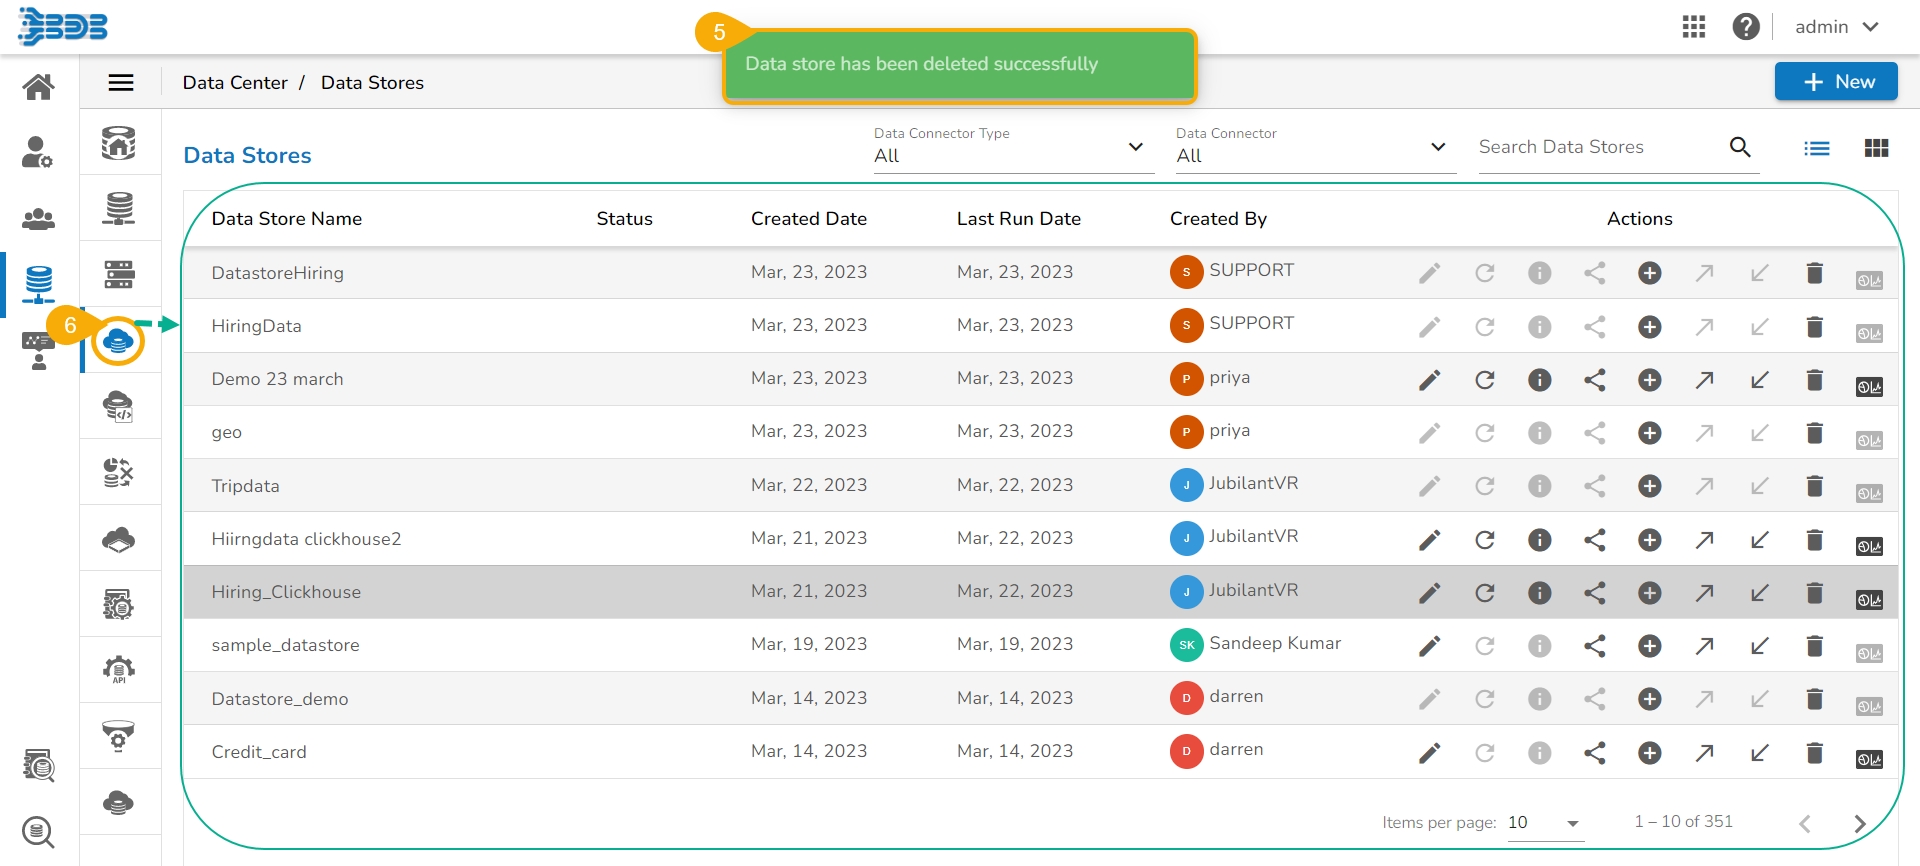Refresh the Hiring_Clickhouse data store

pos(1484,593)
